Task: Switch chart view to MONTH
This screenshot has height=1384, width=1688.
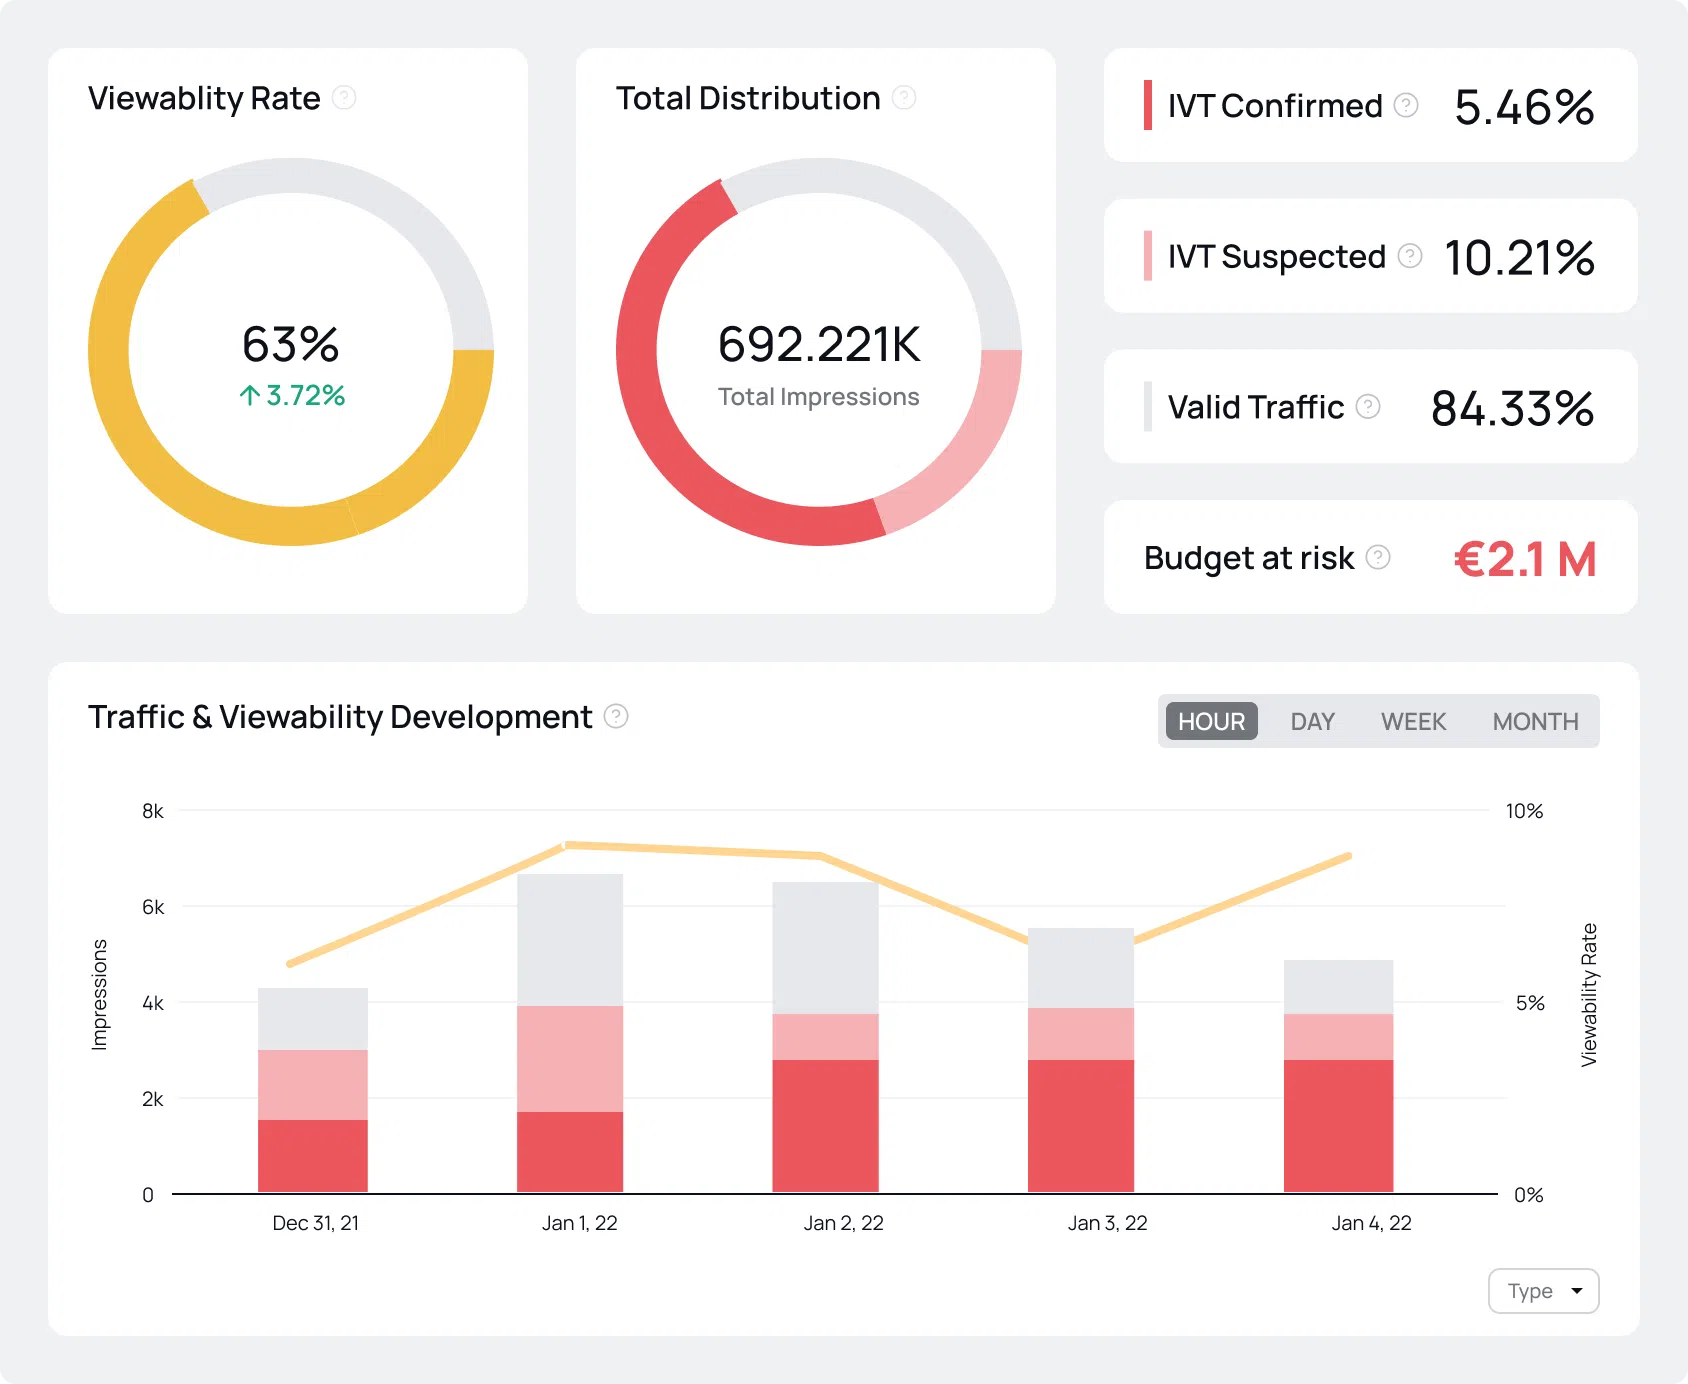Action: [x=1536, y=721]
